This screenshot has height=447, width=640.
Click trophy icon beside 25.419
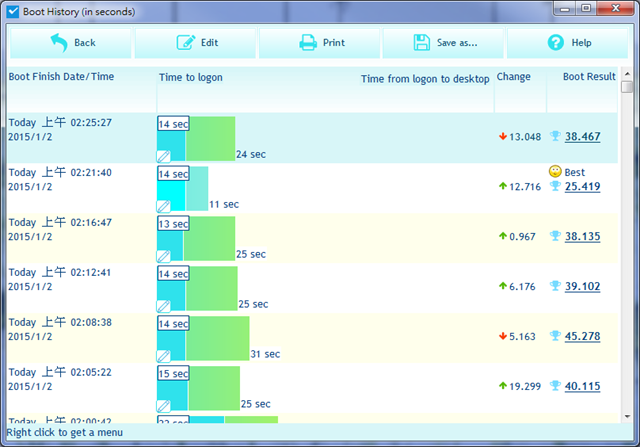555,186
